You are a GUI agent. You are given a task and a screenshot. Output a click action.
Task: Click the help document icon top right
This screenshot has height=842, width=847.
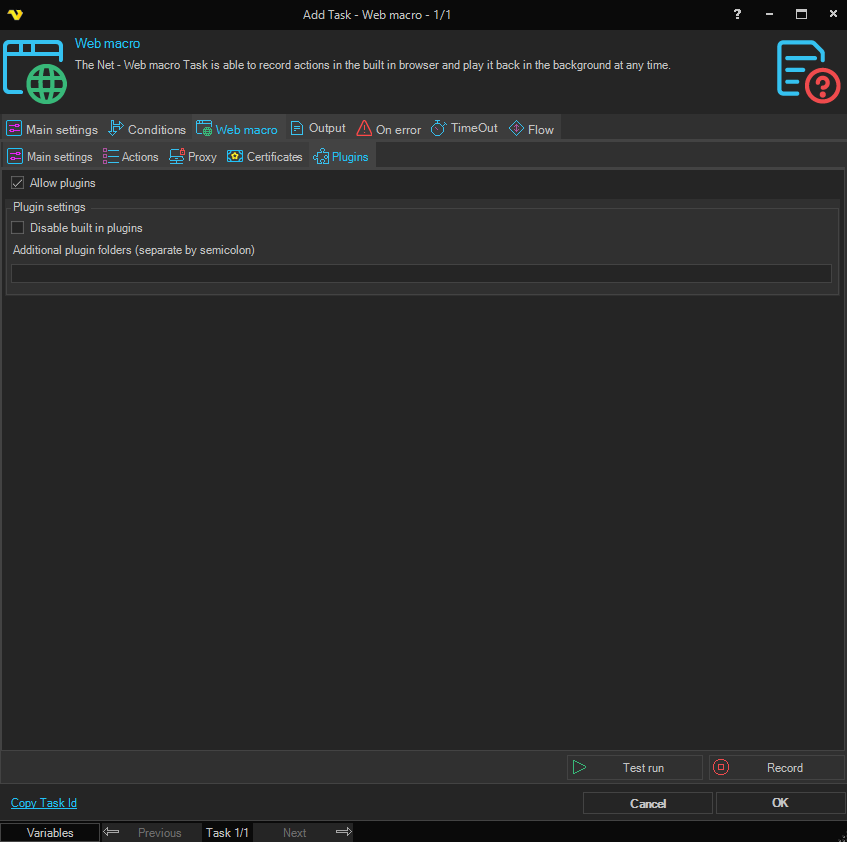807,69
